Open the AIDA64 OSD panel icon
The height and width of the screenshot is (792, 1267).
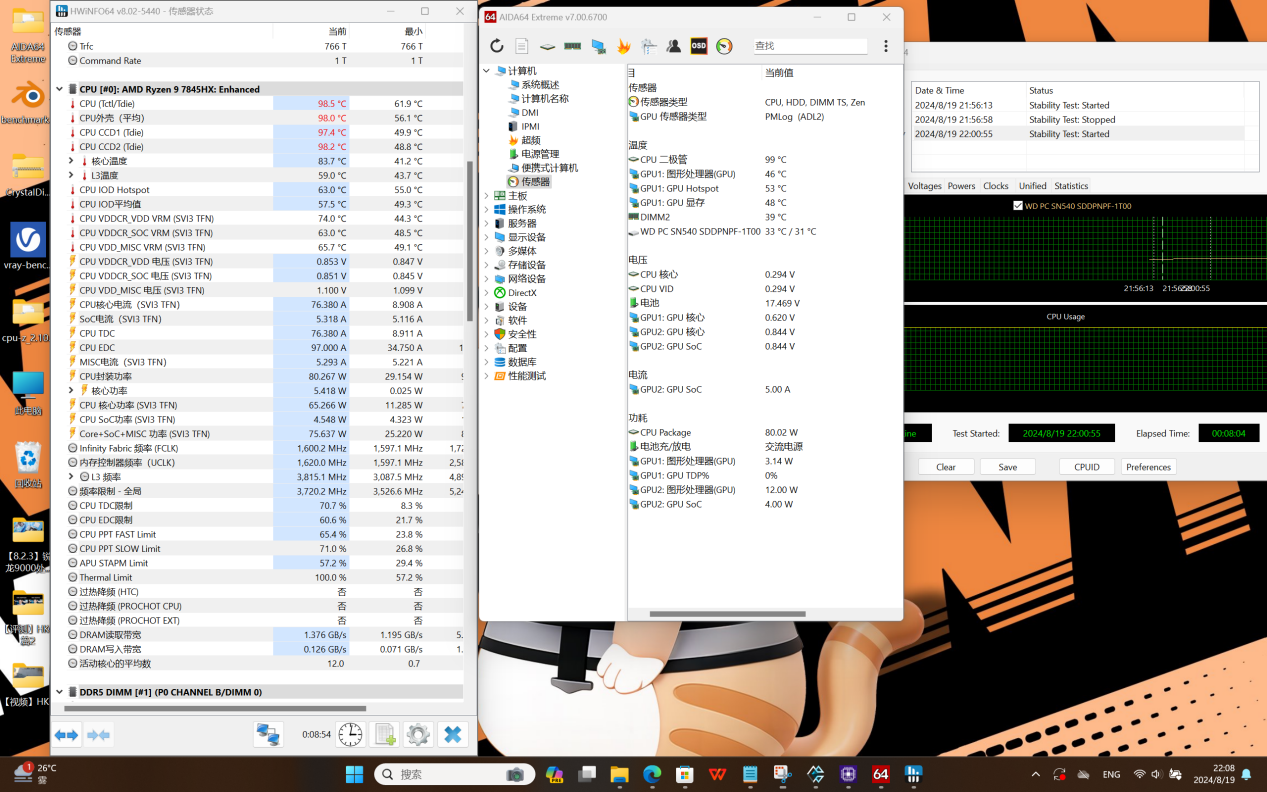[699, 46]
